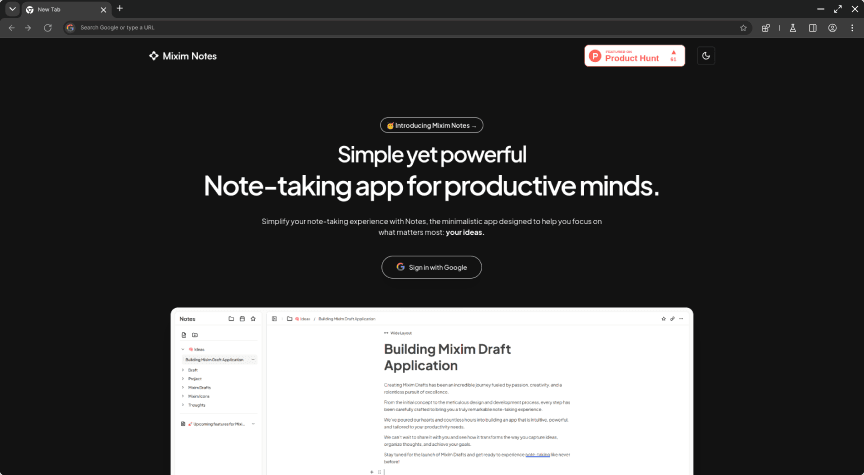Click the bold "your ideas." text
Screen dimensions: 864x475
tap(465, 233)
